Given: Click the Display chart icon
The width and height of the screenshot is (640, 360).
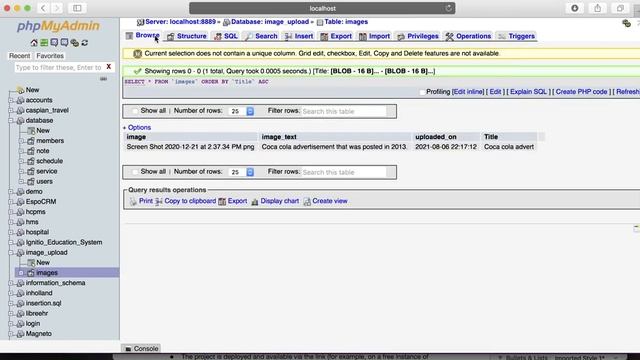Looking at the screenshot, I should tap(255, 201).
